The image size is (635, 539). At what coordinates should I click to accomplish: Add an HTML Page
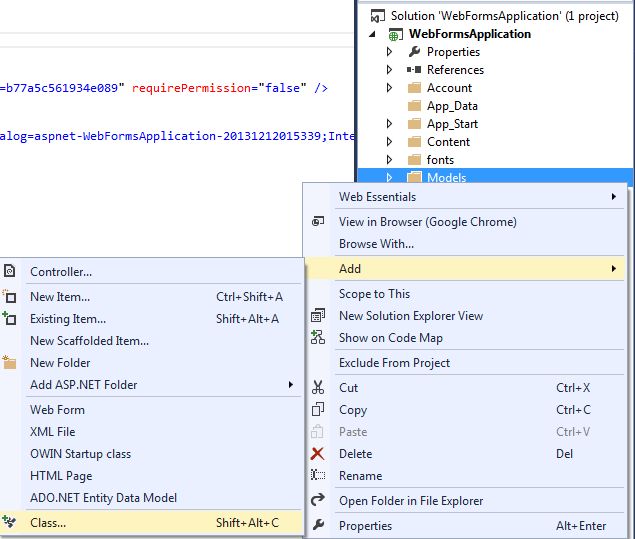(x=152, y=475)
